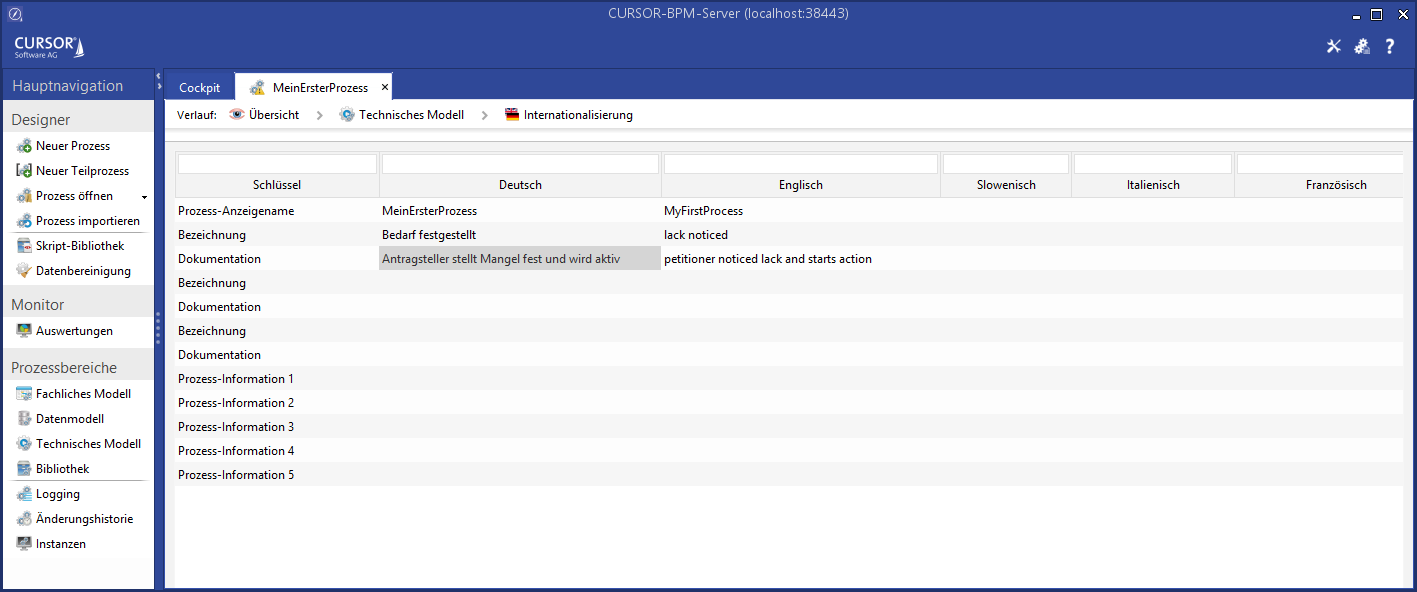Click the Fachliches Modell icon
Image resolution: width=1417 pixels, height=592 pixels.
point(25,394)
